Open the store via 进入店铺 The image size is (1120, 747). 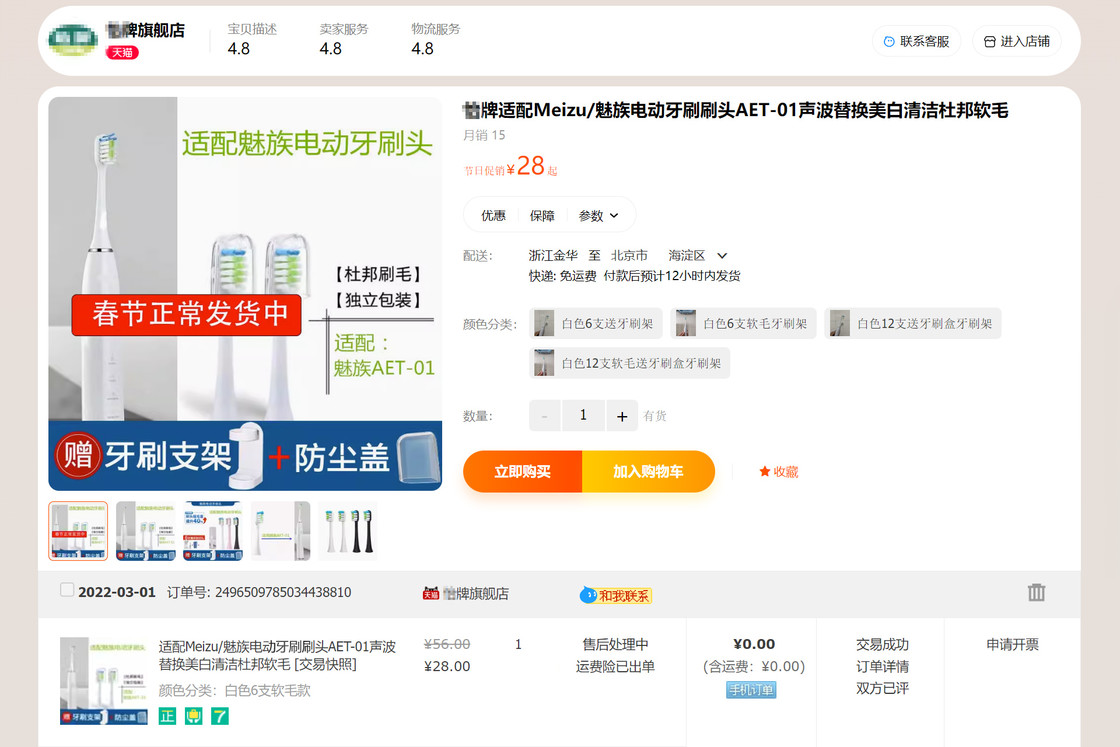(1016, 41)
